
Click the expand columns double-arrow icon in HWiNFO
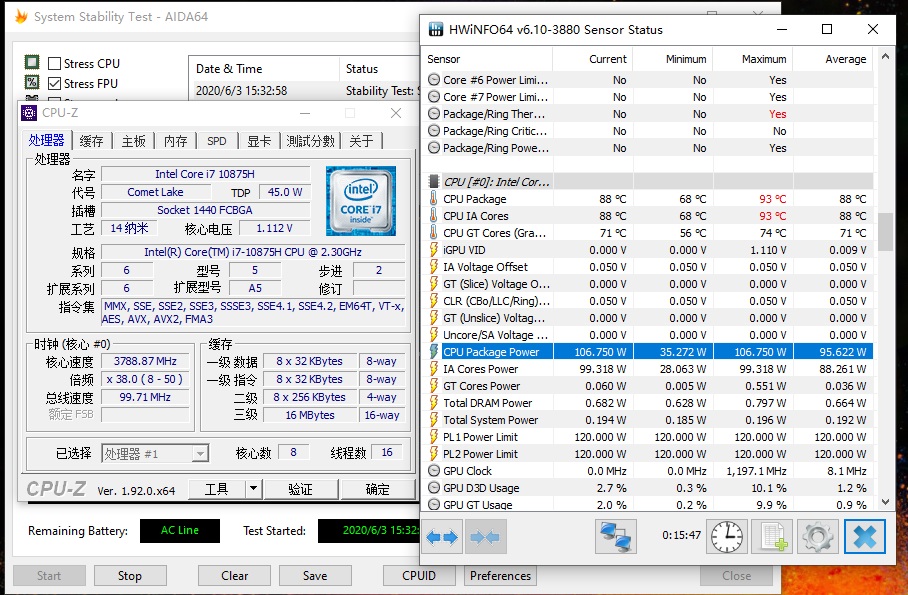click(442, 537)
